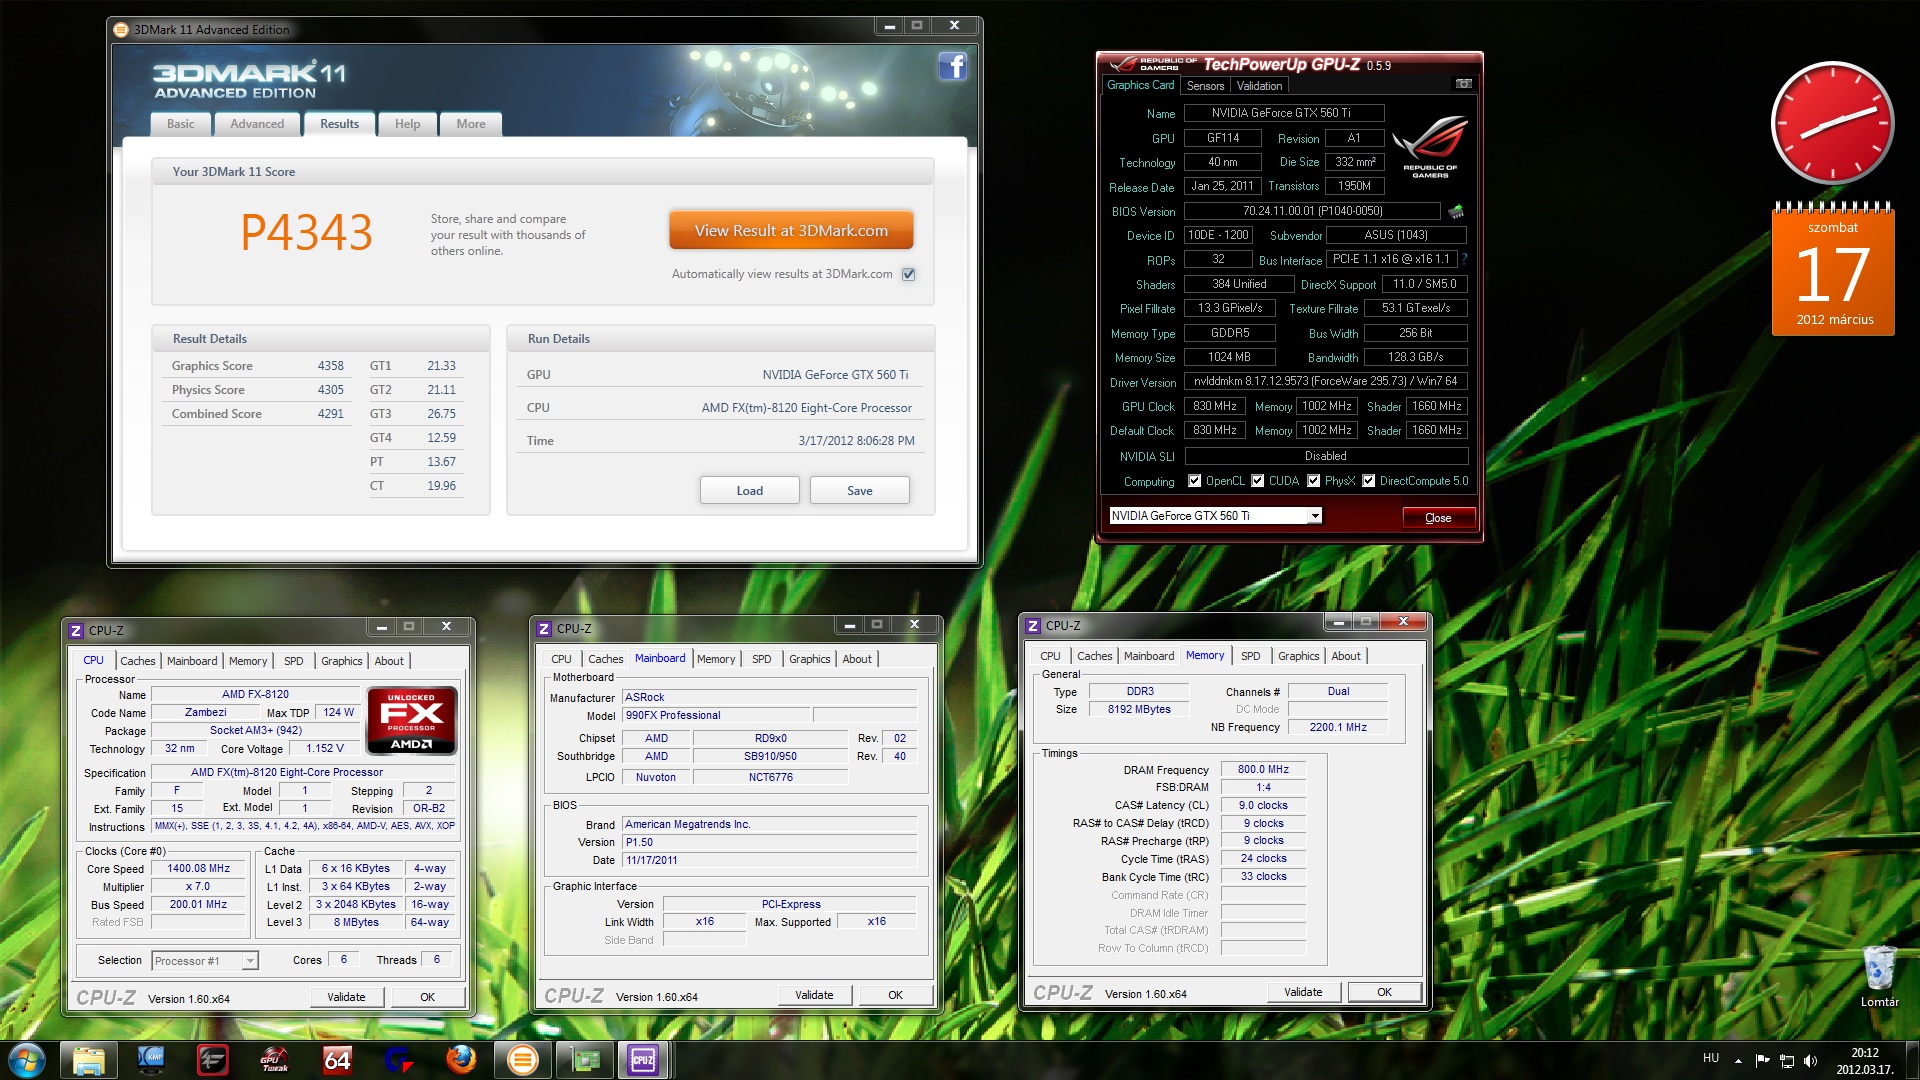Show hidden system tray icons arrow

tap(1738, 1060)
